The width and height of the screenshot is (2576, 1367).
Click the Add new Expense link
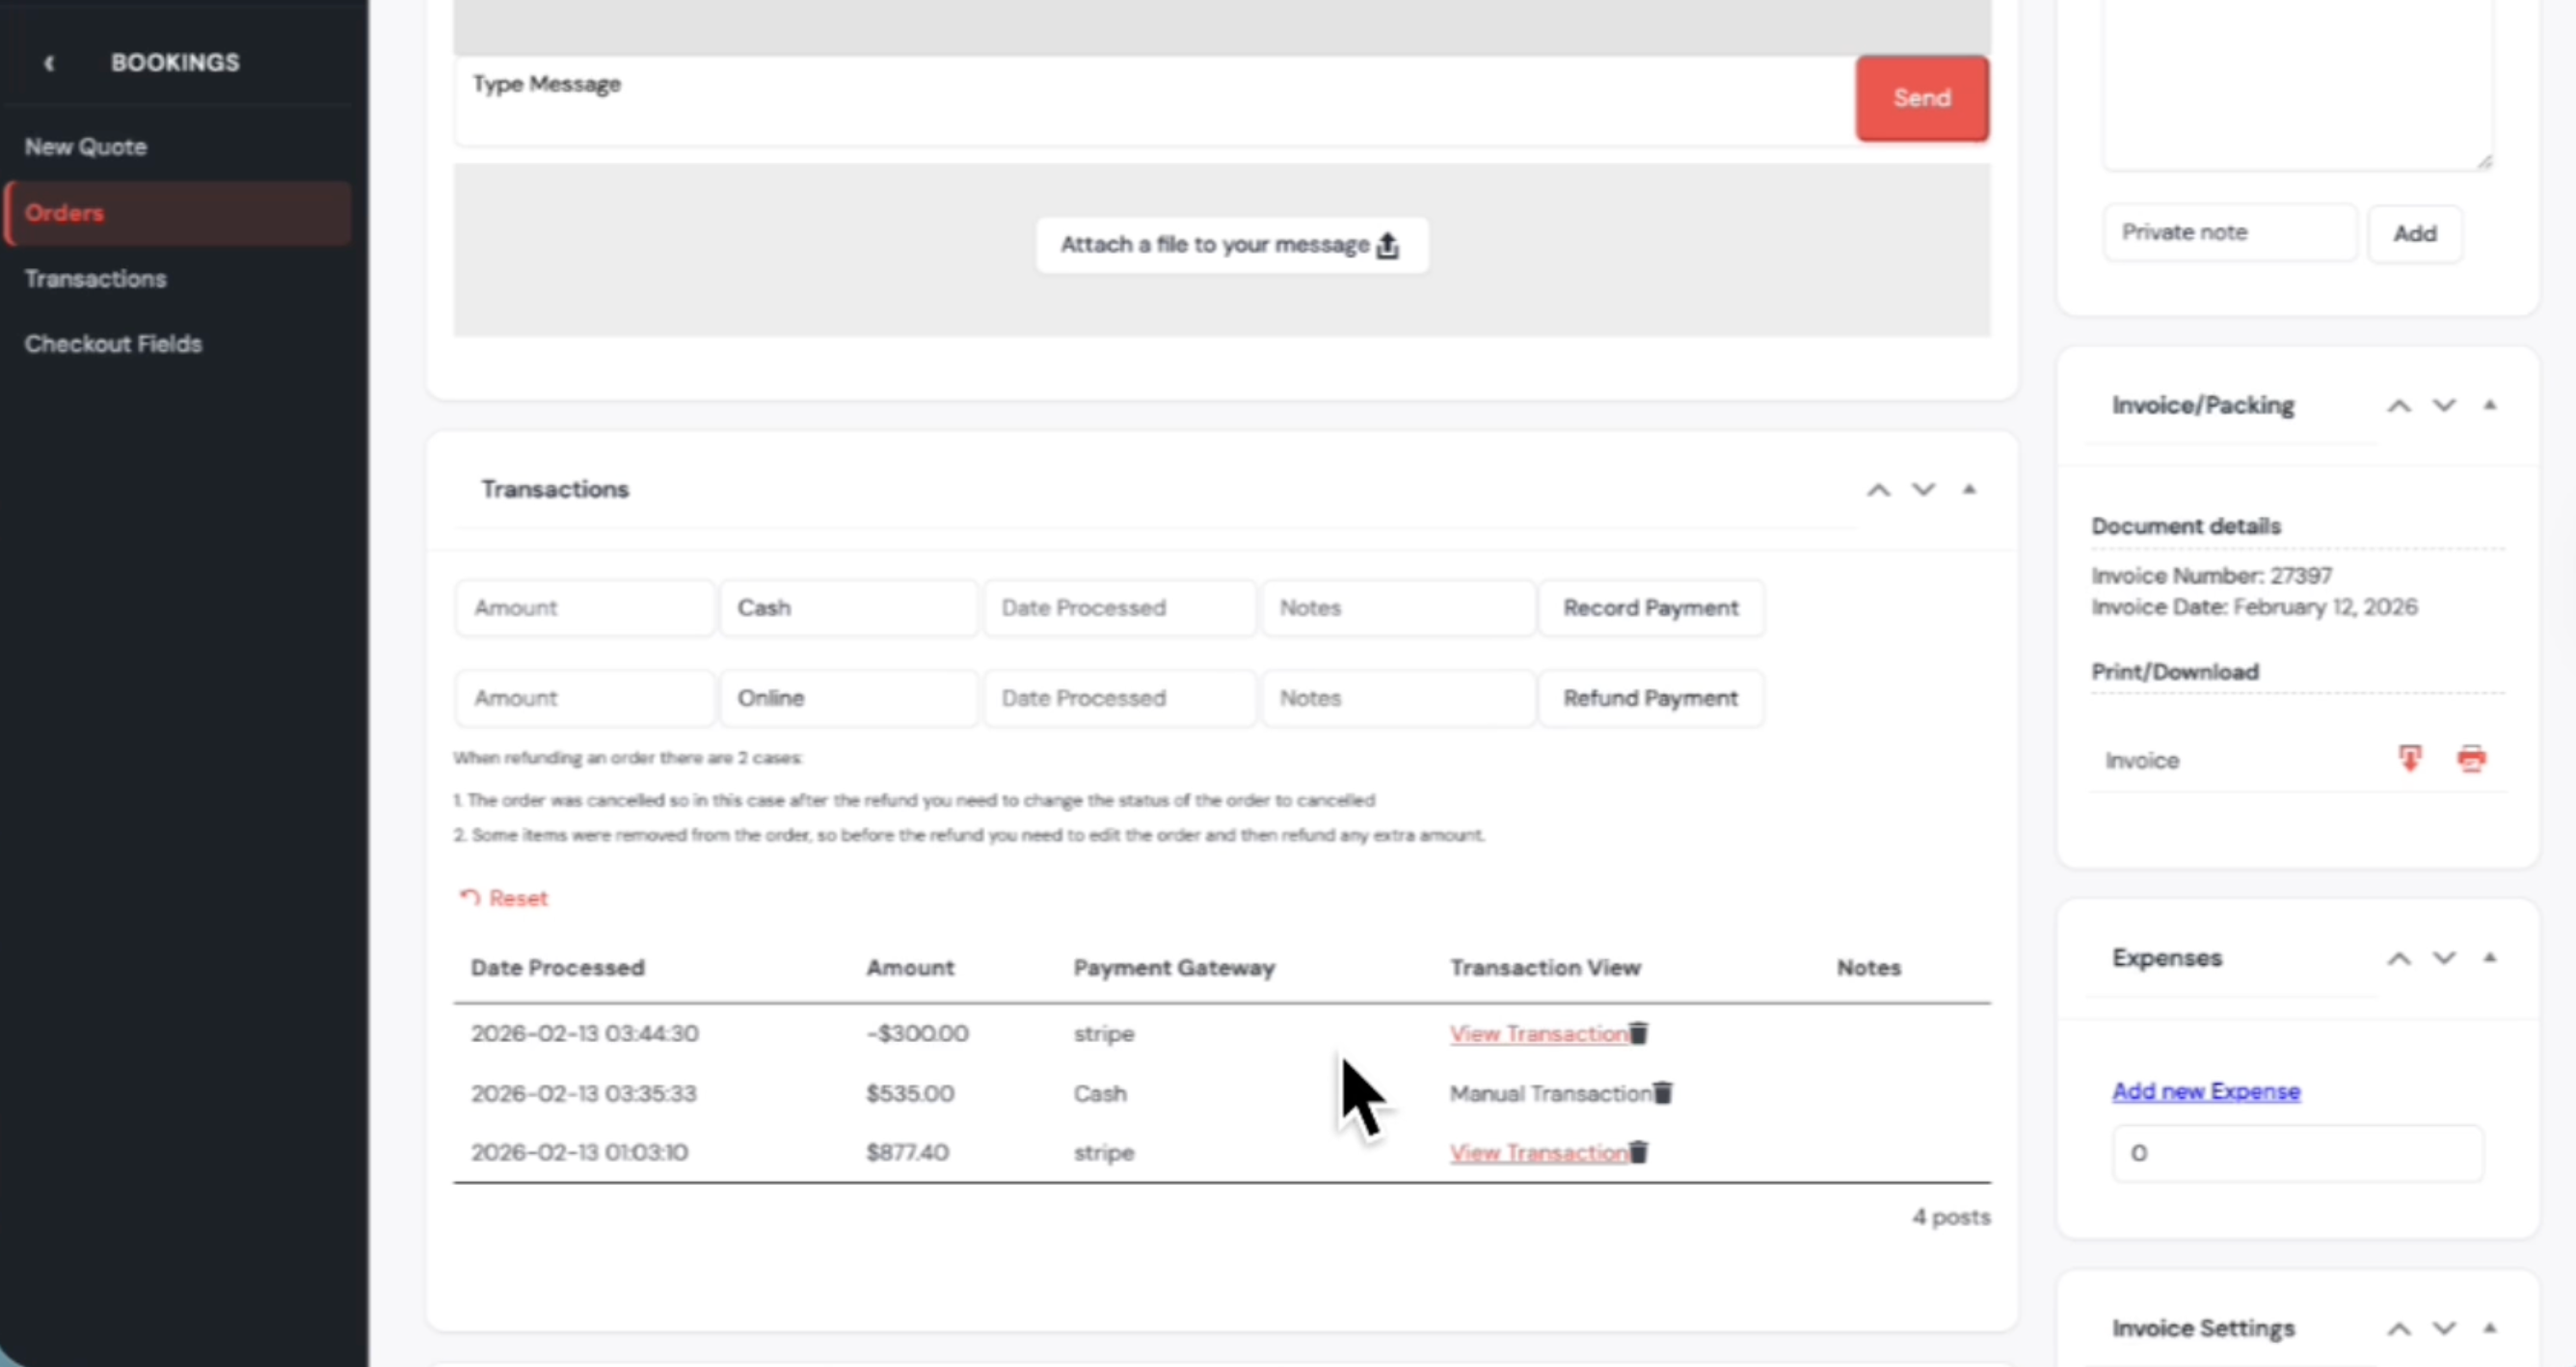point(2206,1091)
